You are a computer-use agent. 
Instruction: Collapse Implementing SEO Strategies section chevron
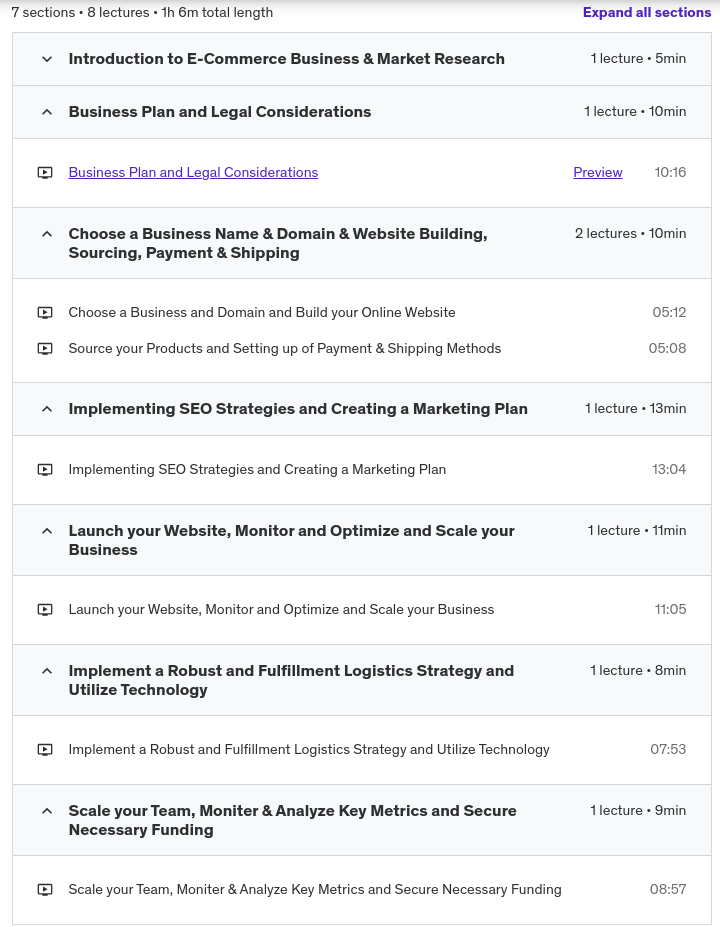click(46, 409)
